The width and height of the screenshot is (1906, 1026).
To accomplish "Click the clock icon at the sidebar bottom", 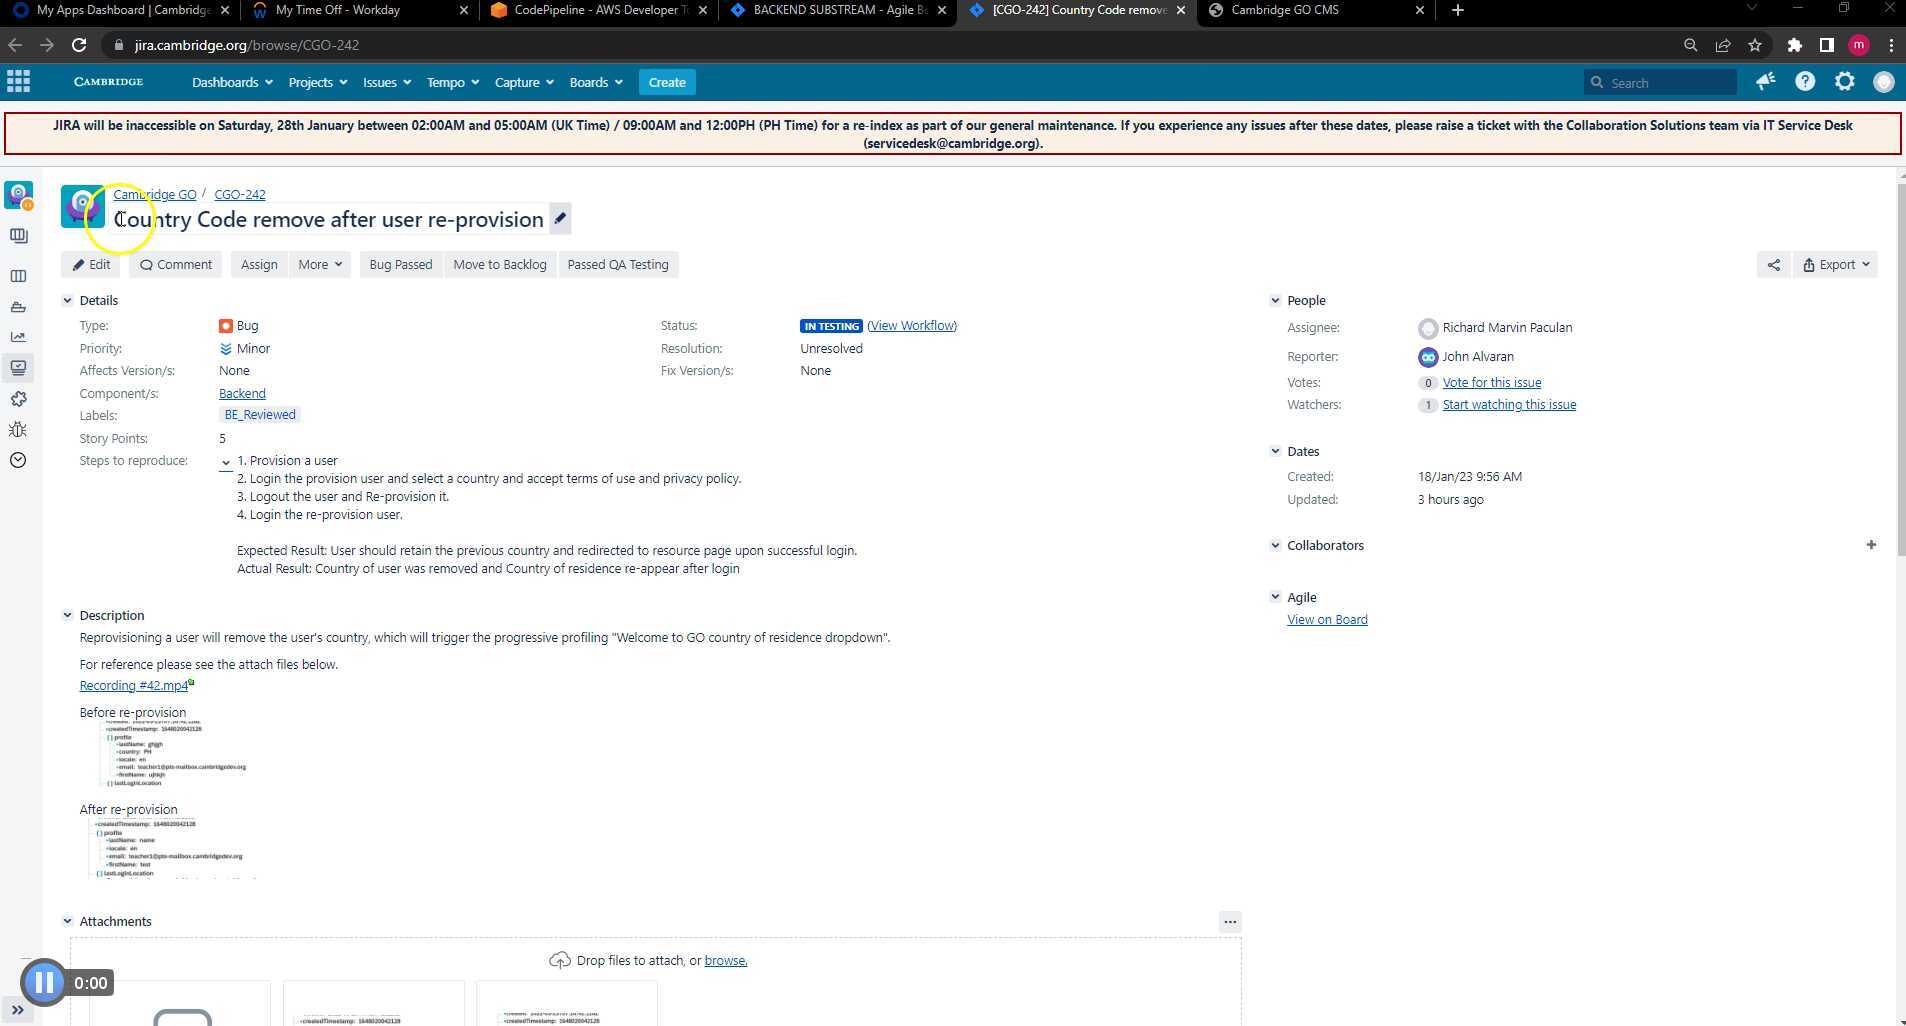I will [18, 460].
